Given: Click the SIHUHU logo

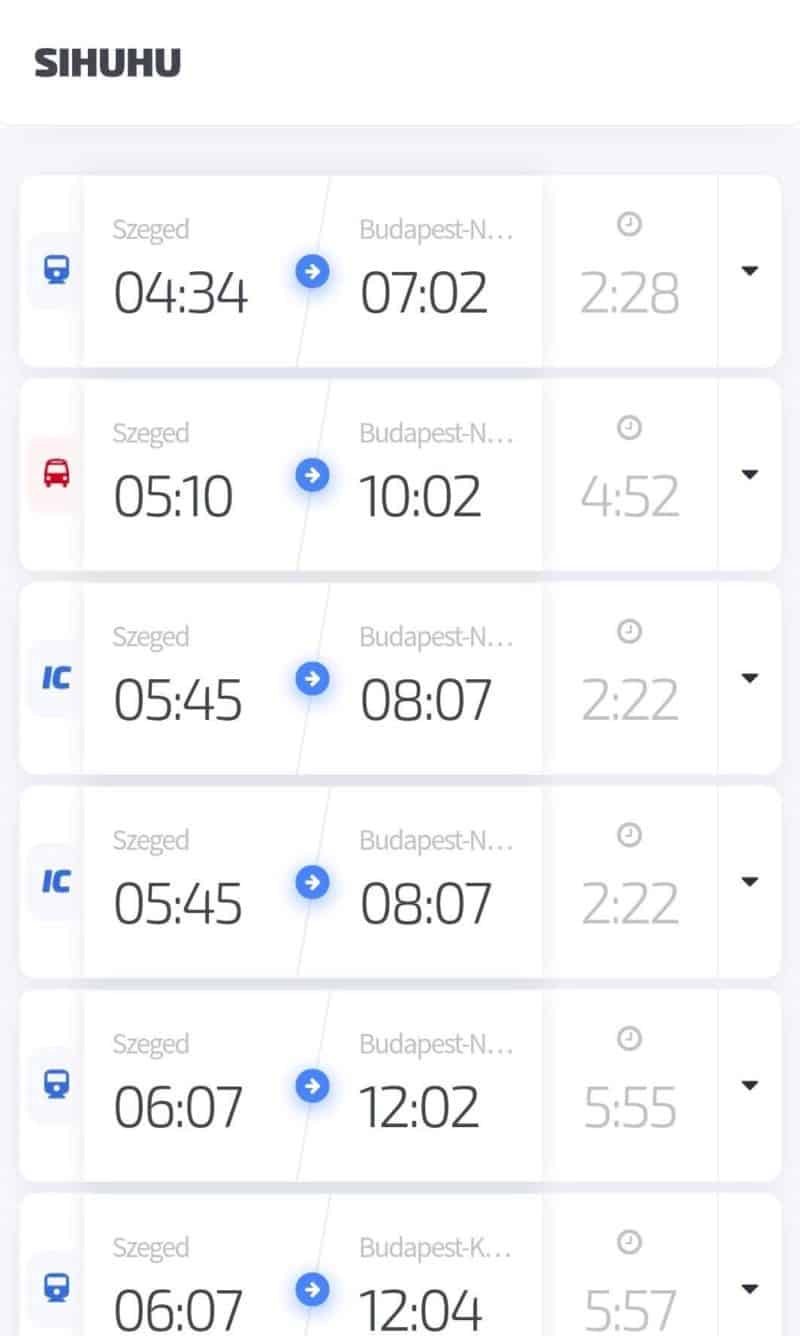Looking at the screenshot, I should tap(108, 63).
